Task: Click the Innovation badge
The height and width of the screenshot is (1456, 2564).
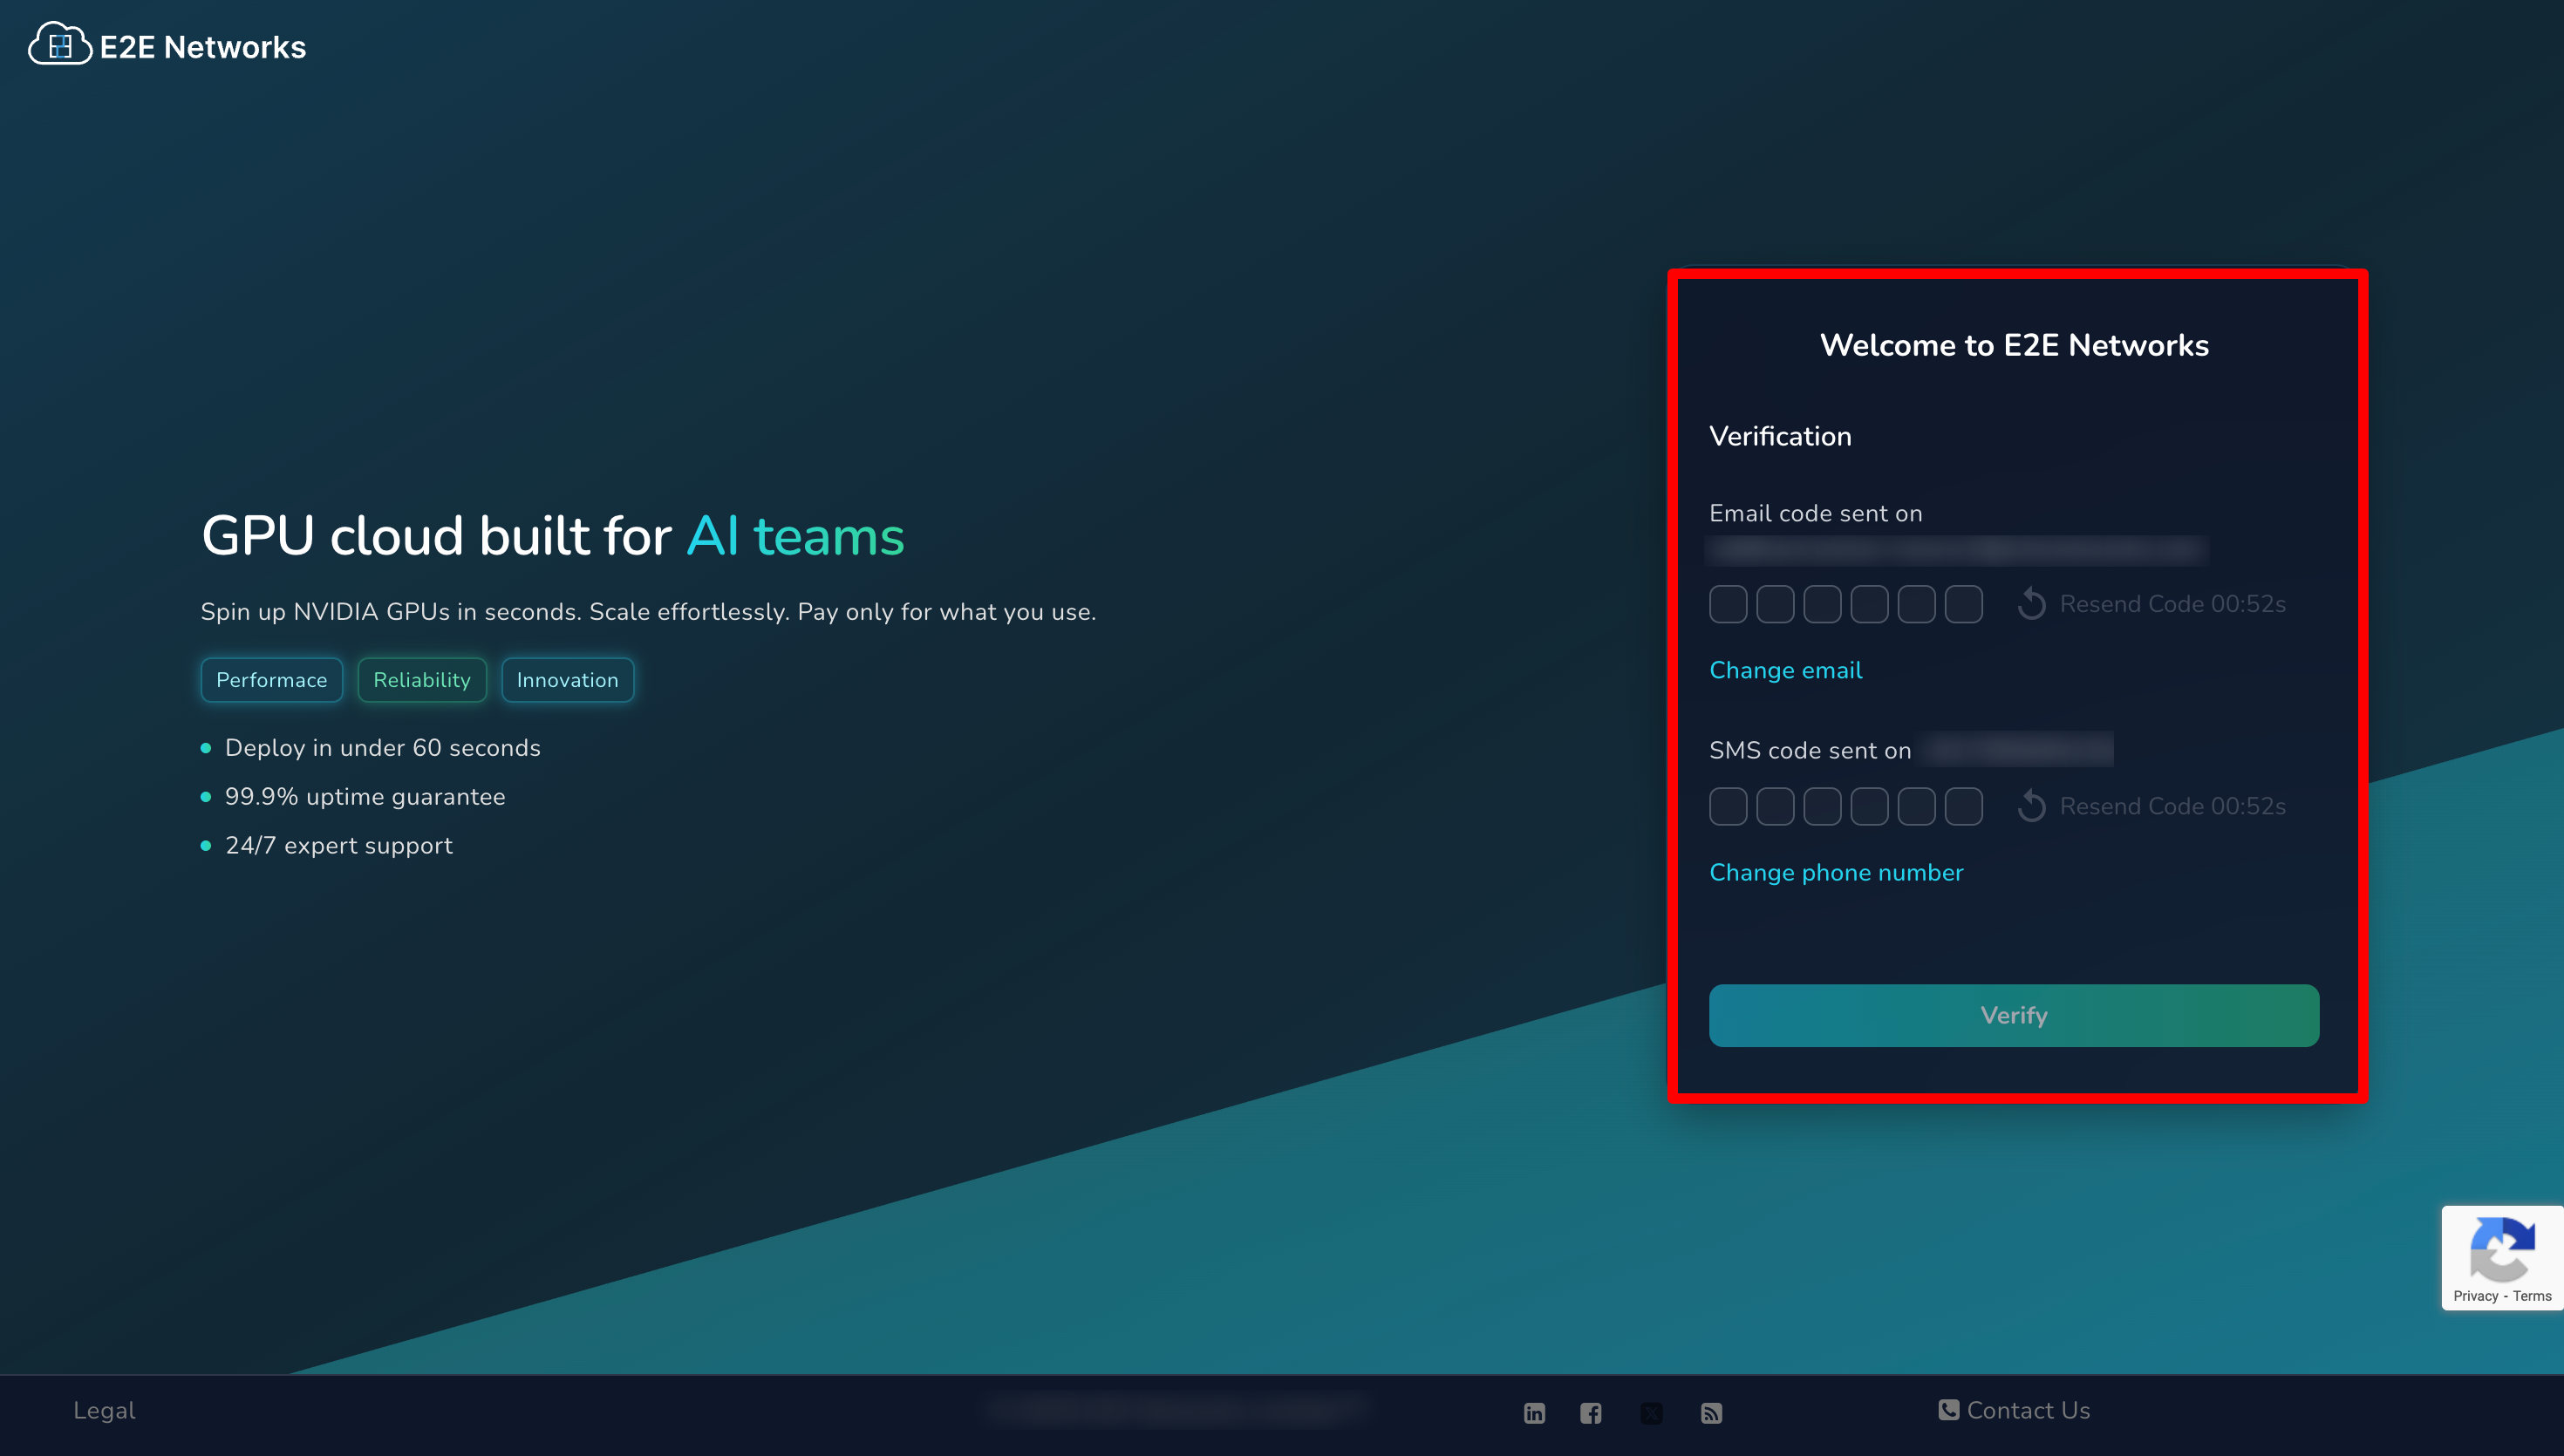Action: click(568, 680)
